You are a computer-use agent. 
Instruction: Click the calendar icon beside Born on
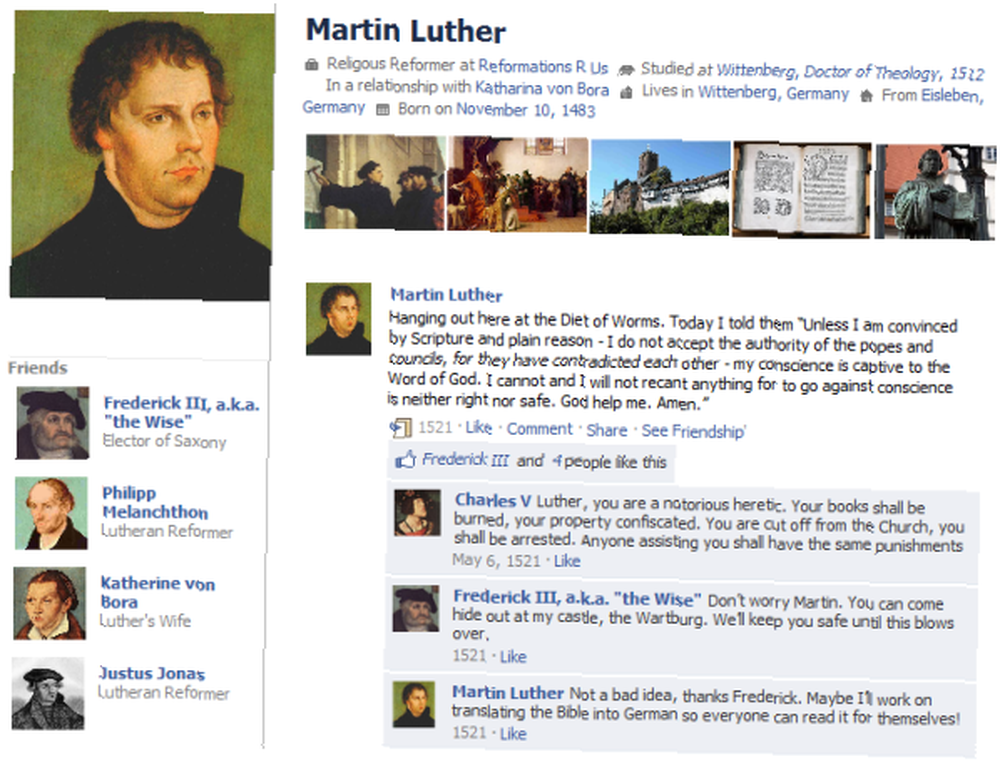pos(382,110)
